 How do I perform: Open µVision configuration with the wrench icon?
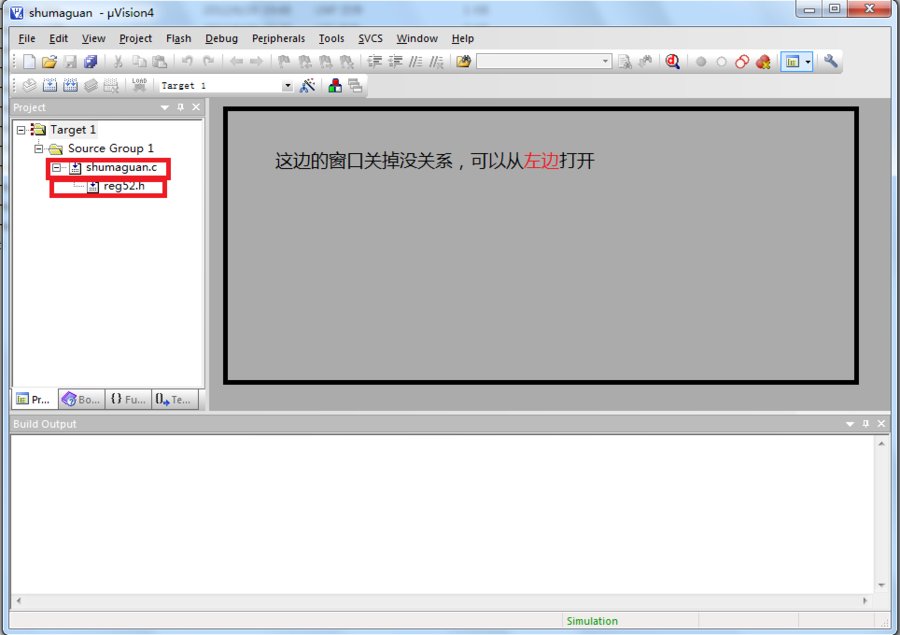(x=831, y=61)
